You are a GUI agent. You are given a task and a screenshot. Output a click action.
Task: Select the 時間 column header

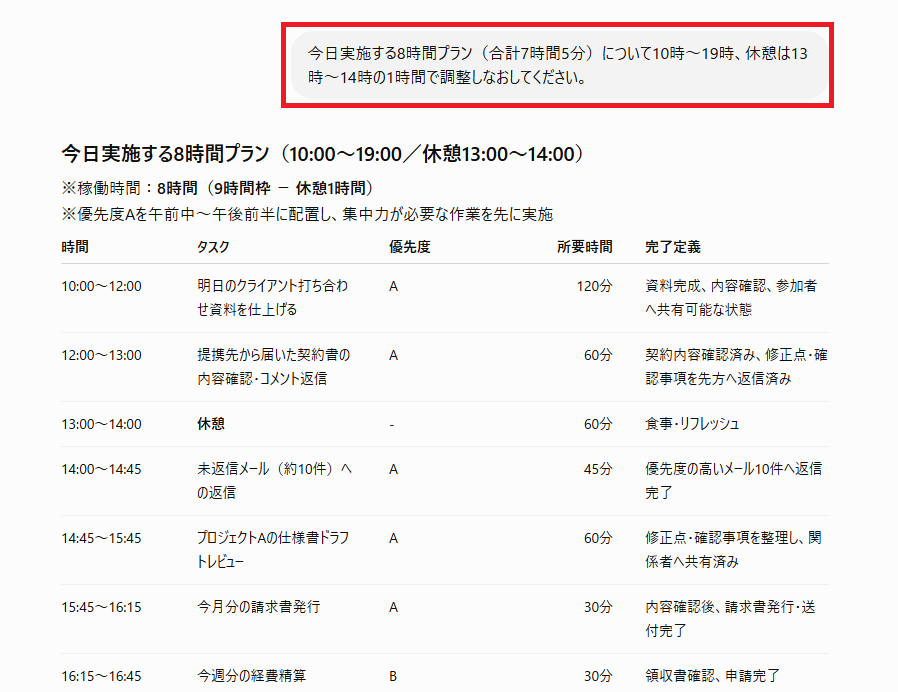tap(75, 247)
